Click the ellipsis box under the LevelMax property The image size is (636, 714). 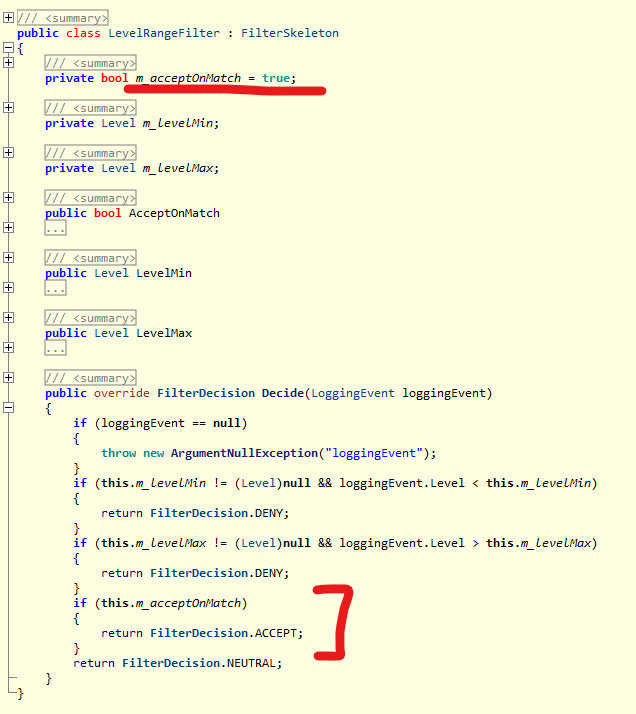point(55,348)
